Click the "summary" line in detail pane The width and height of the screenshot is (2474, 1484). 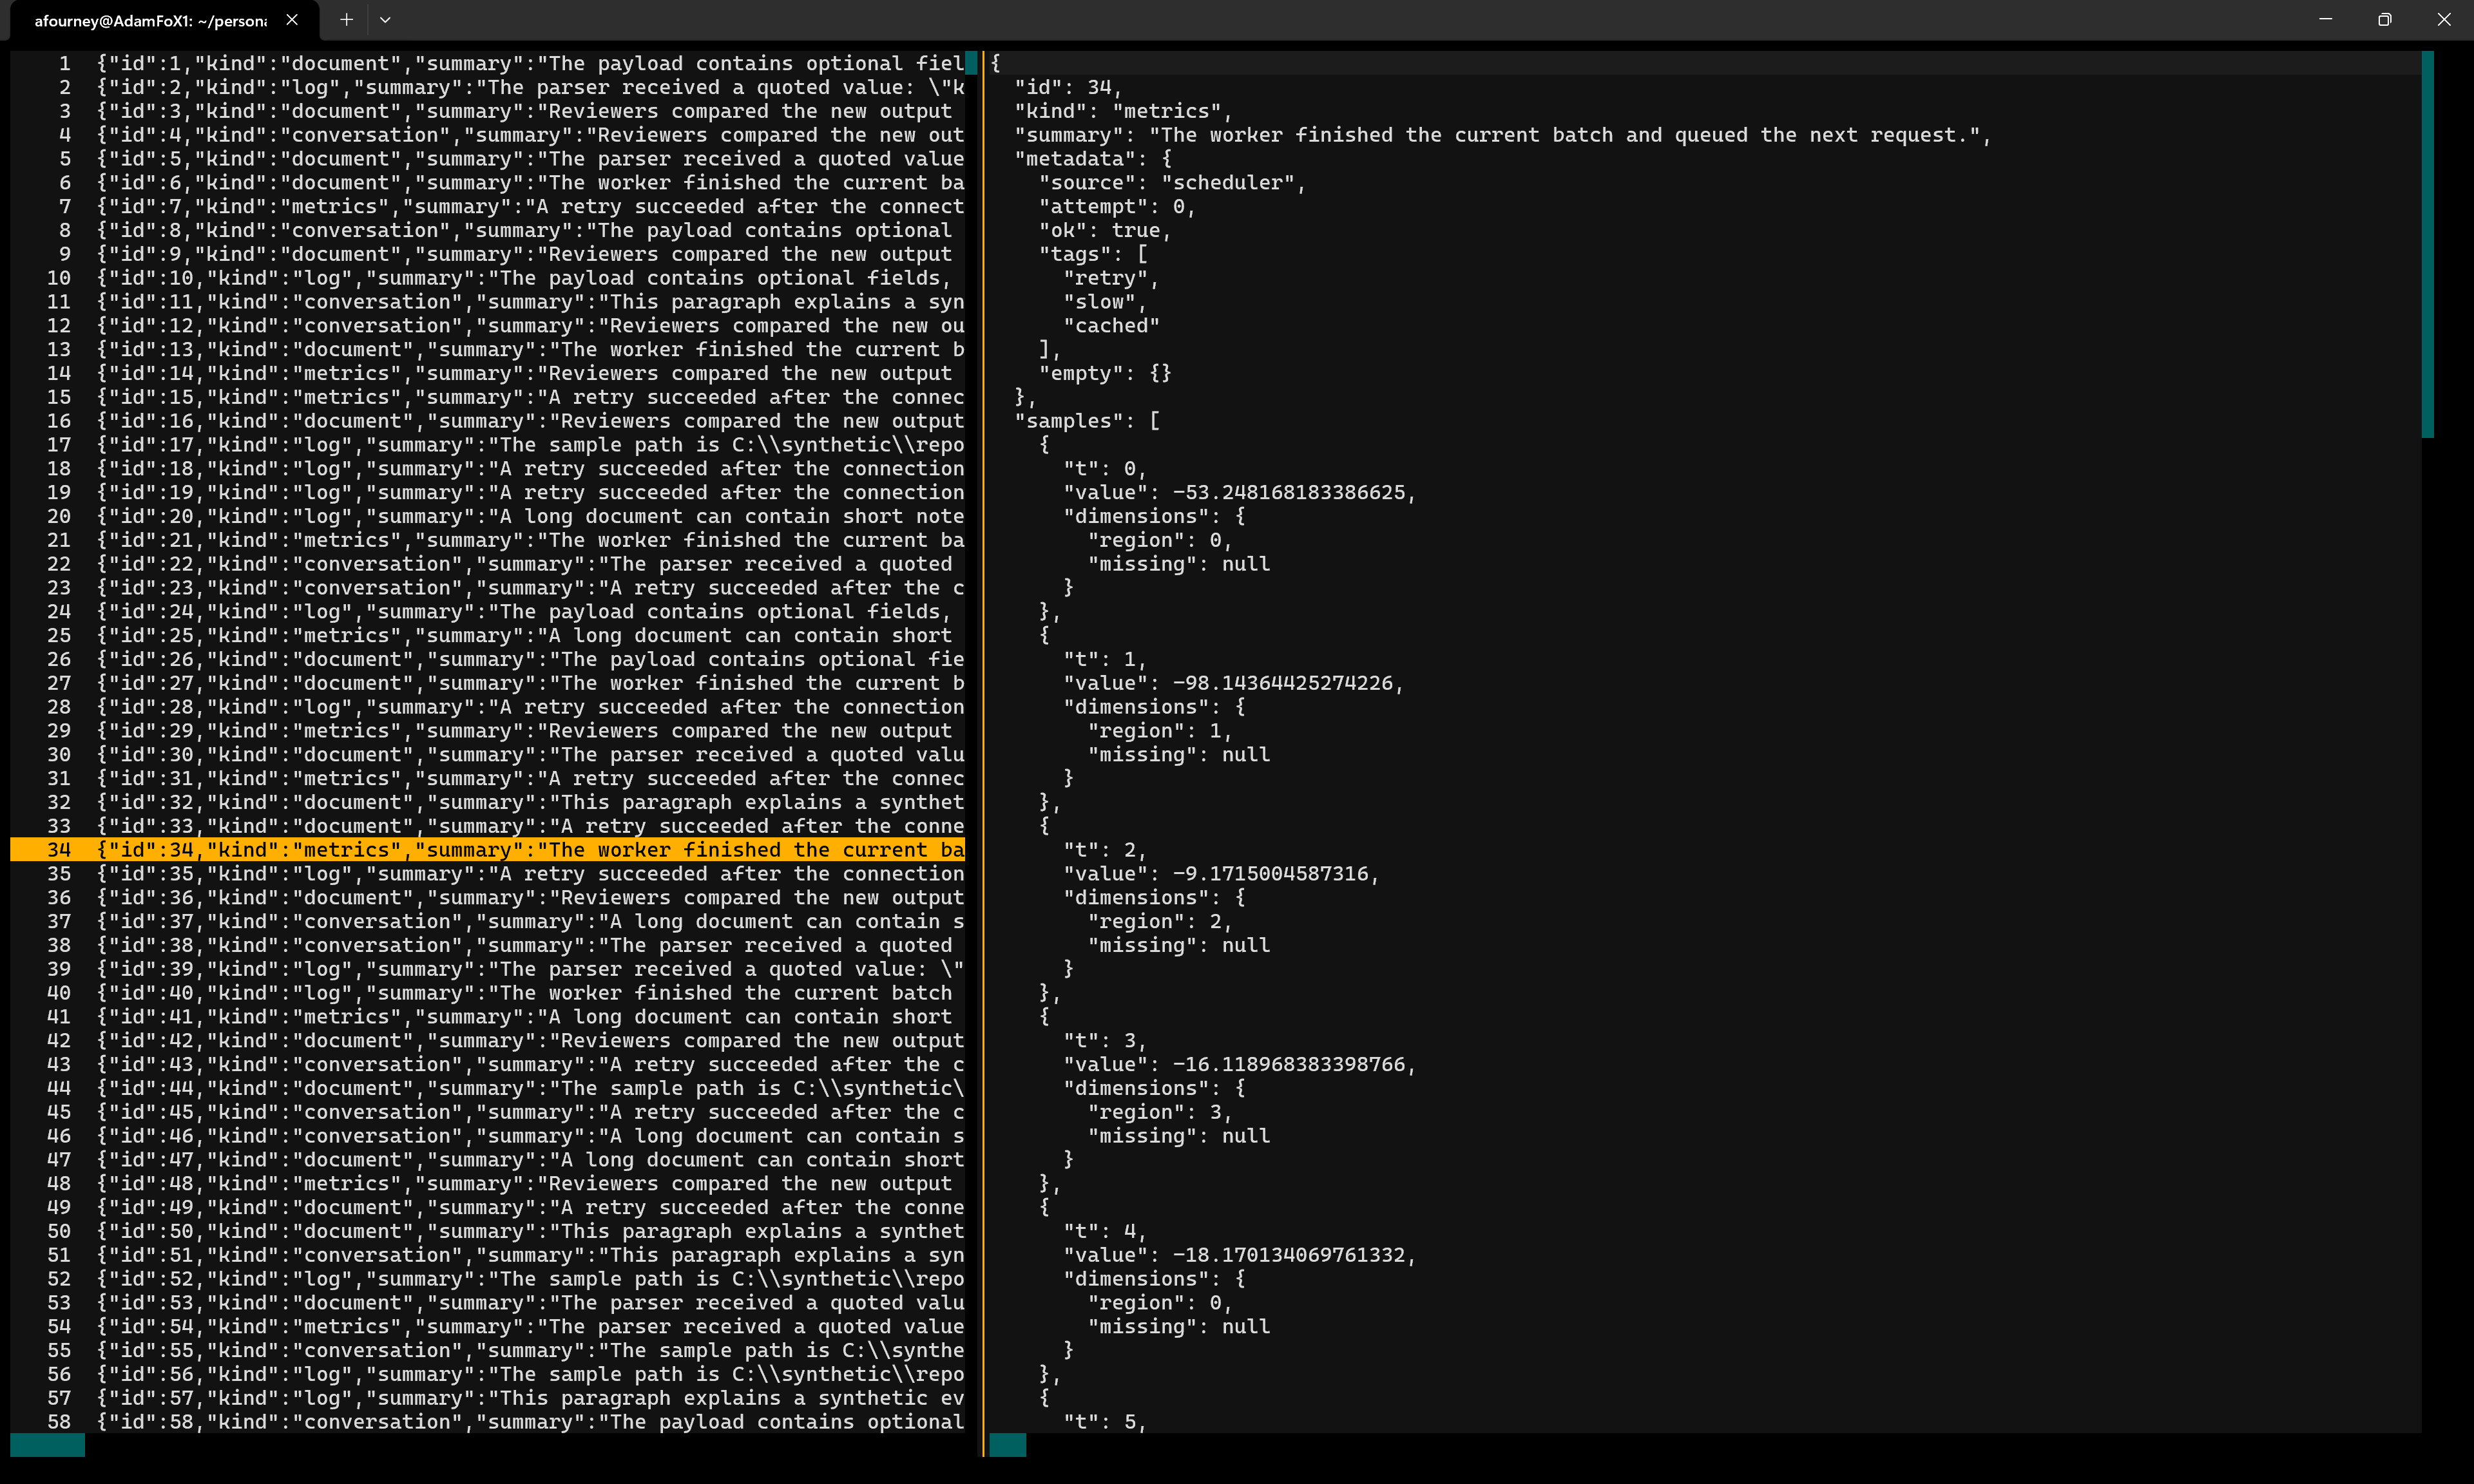pyautogui.click(x=1502, y=135)
